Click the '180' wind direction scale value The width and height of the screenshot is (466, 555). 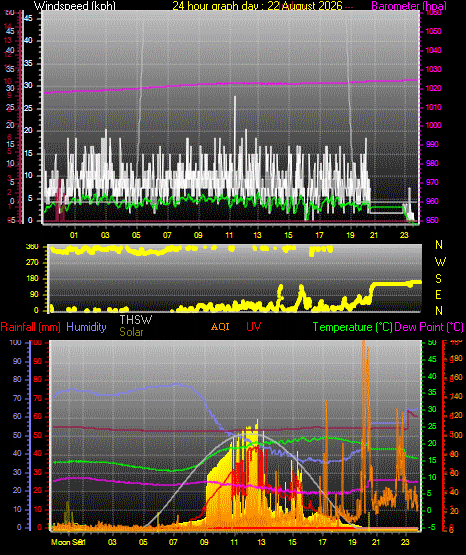pos(32,279)
